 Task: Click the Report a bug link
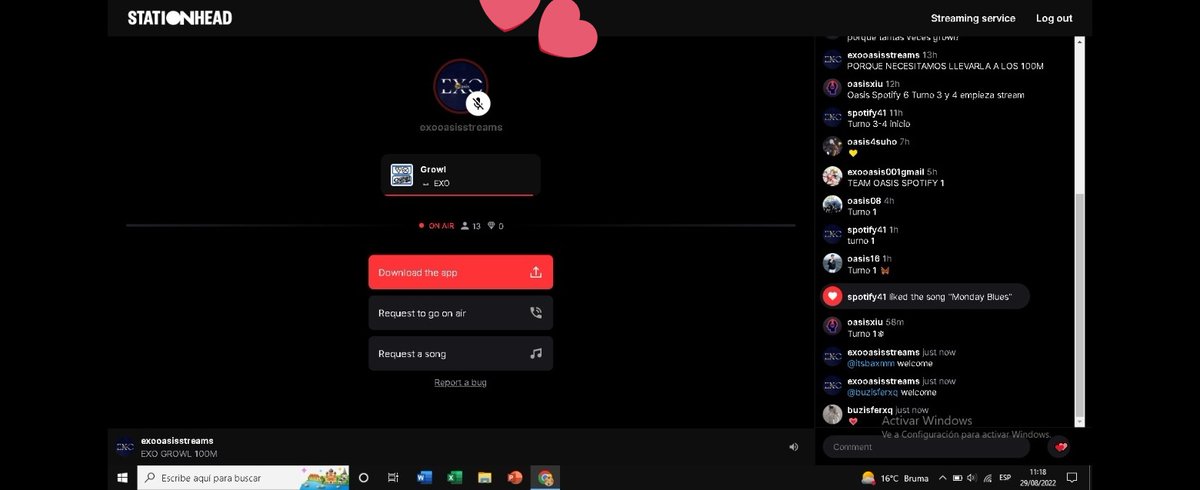(x=460, y=382)
